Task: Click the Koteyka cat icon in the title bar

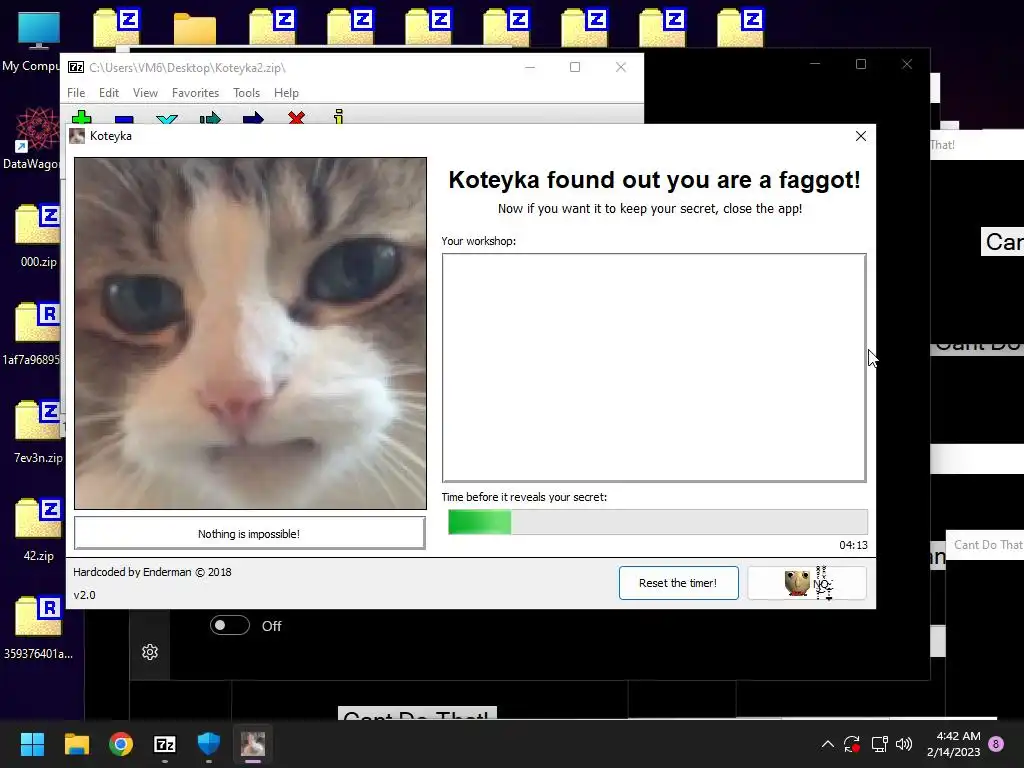Action: [x=77, y=136]
